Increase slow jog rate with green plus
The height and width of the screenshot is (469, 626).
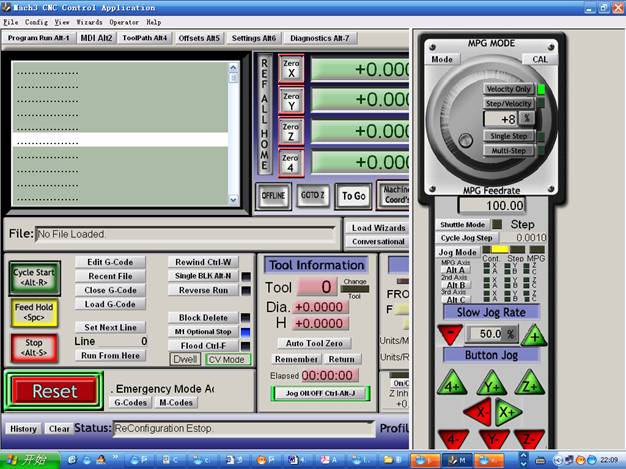[535, 334]
